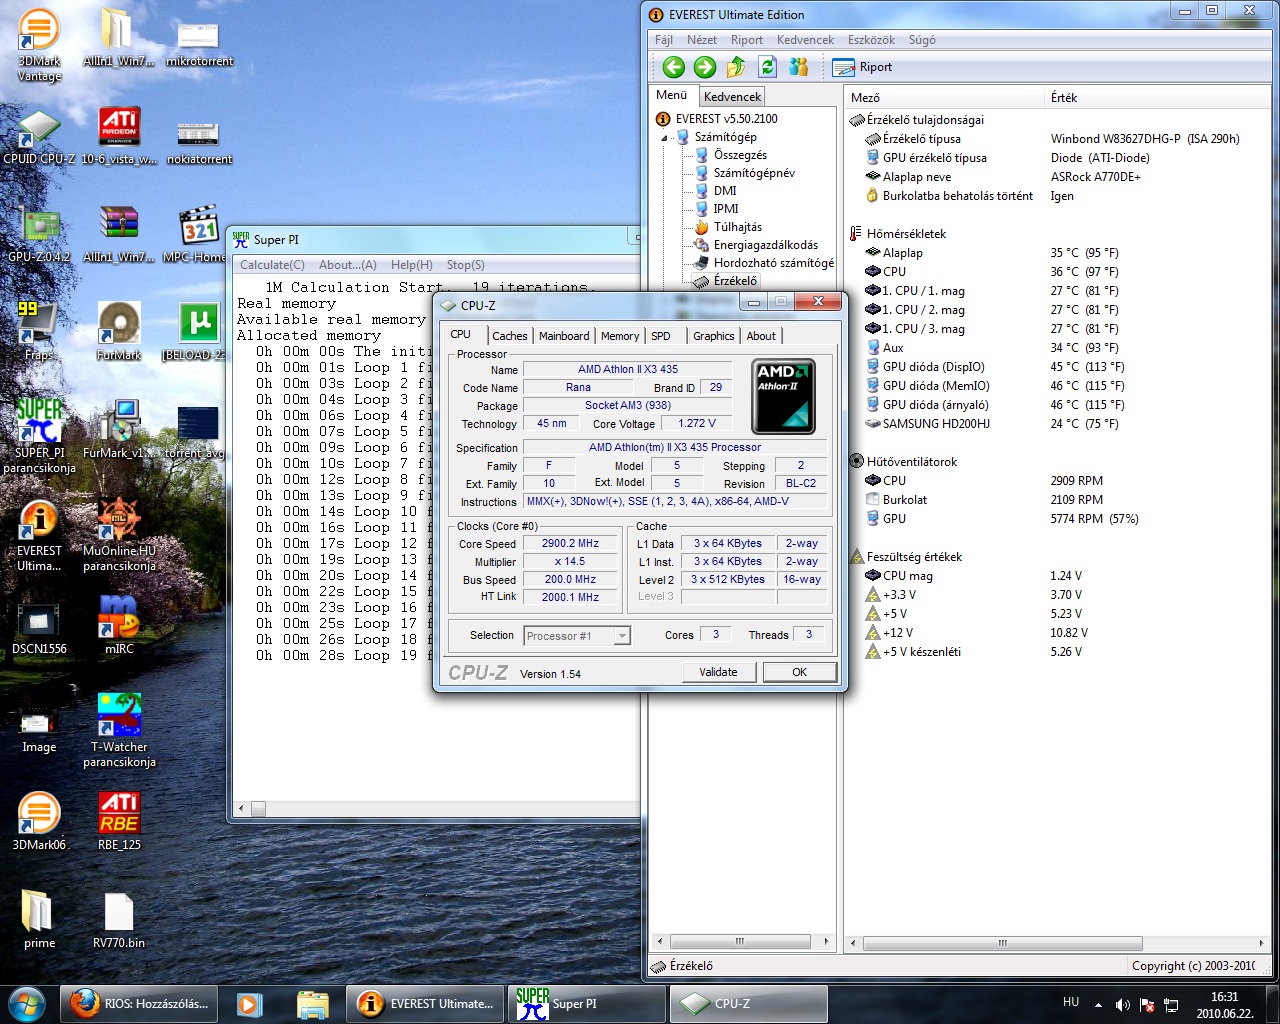Select EVEREST v5.50.2100 root node
Image resolution: width=1280 pixels, height=1024 pixels.
point(726,119)
